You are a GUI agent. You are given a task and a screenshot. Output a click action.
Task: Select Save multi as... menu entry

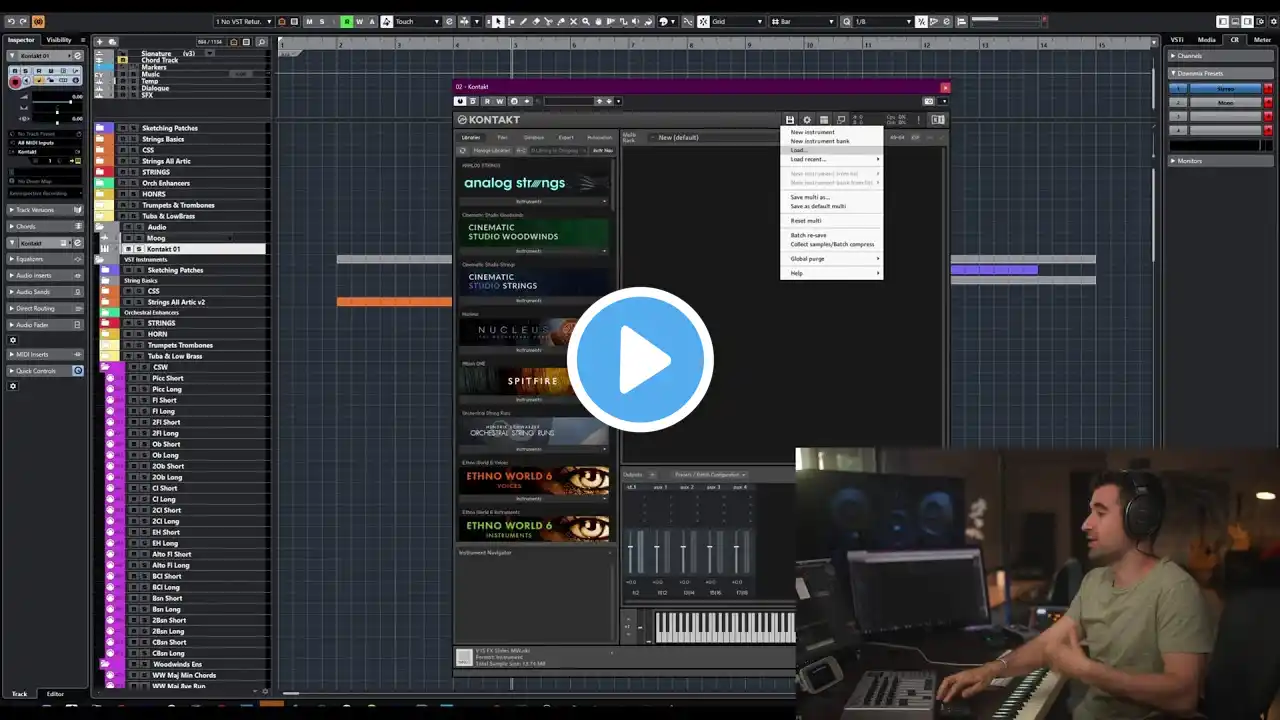(810, 197)
